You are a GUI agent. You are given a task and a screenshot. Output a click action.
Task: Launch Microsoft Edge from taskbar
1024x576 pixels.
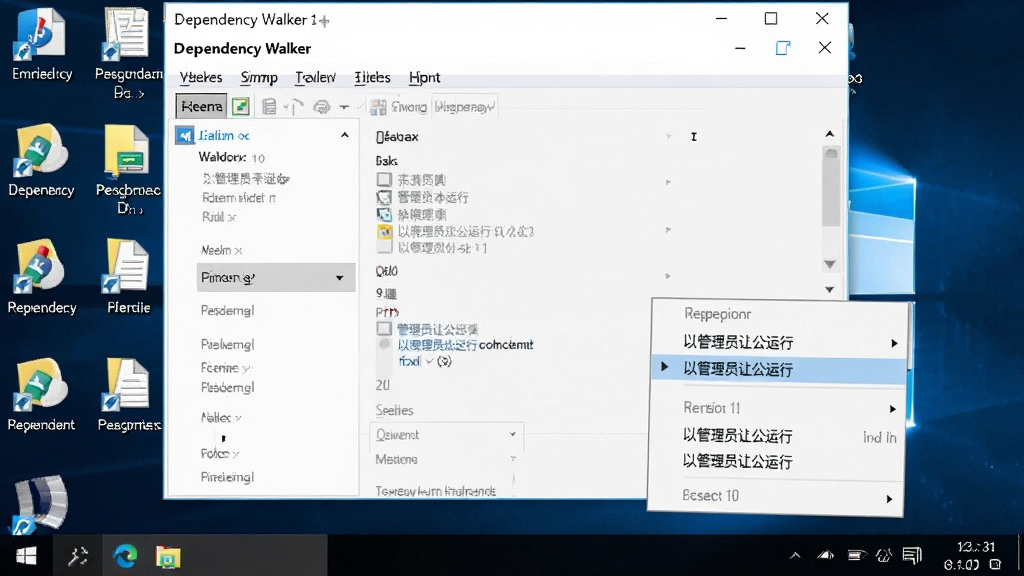(x=125, y=556)
